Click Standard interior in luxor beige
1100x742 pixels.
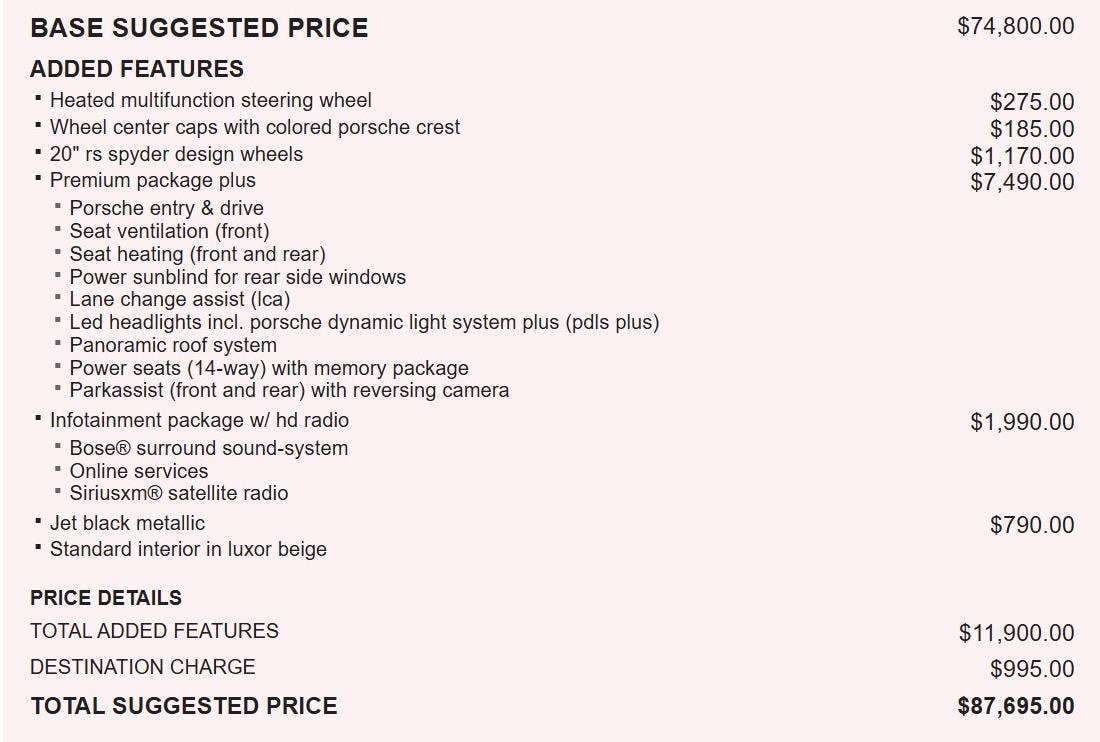pos(188,549)
